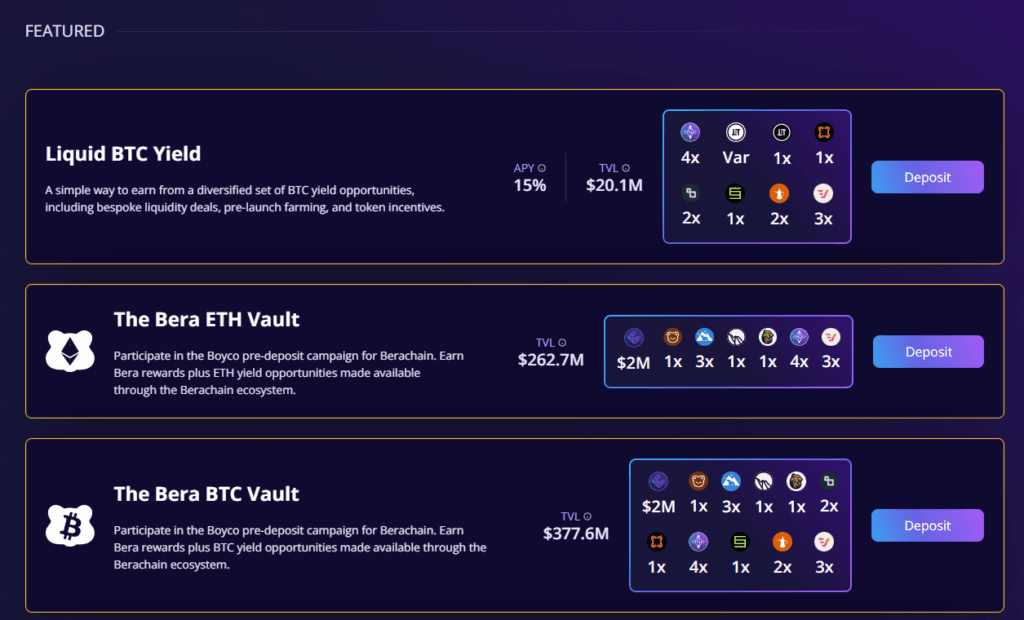1024x620 pixels.
Task: Click the FEATURED section heading
Action: tap(65, 31)
